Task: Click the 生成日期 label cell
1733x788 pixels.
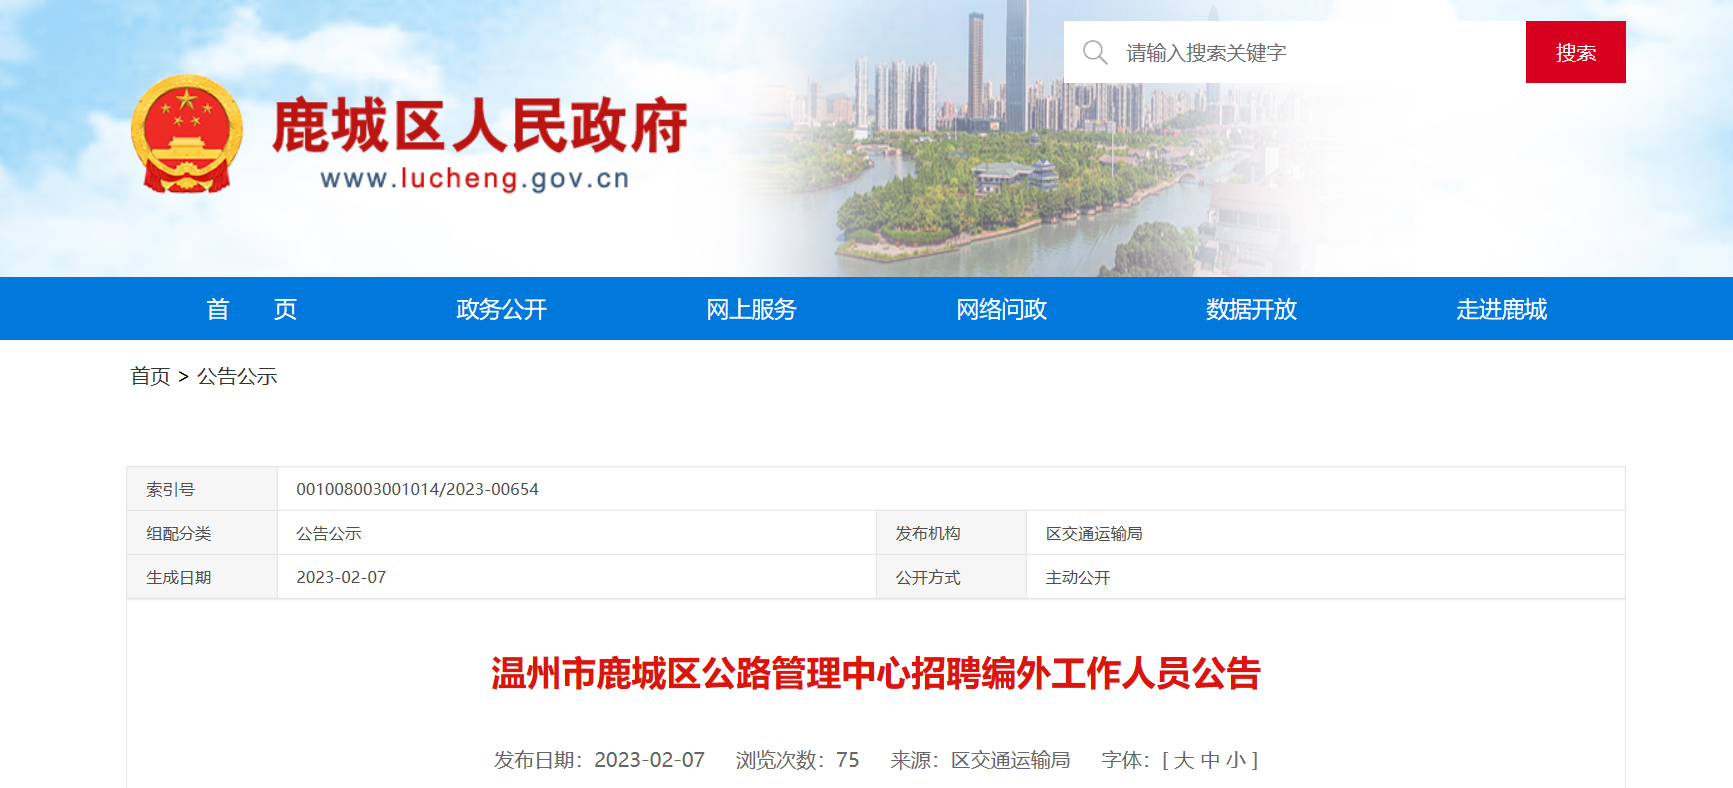Action: tap(202, 577)
